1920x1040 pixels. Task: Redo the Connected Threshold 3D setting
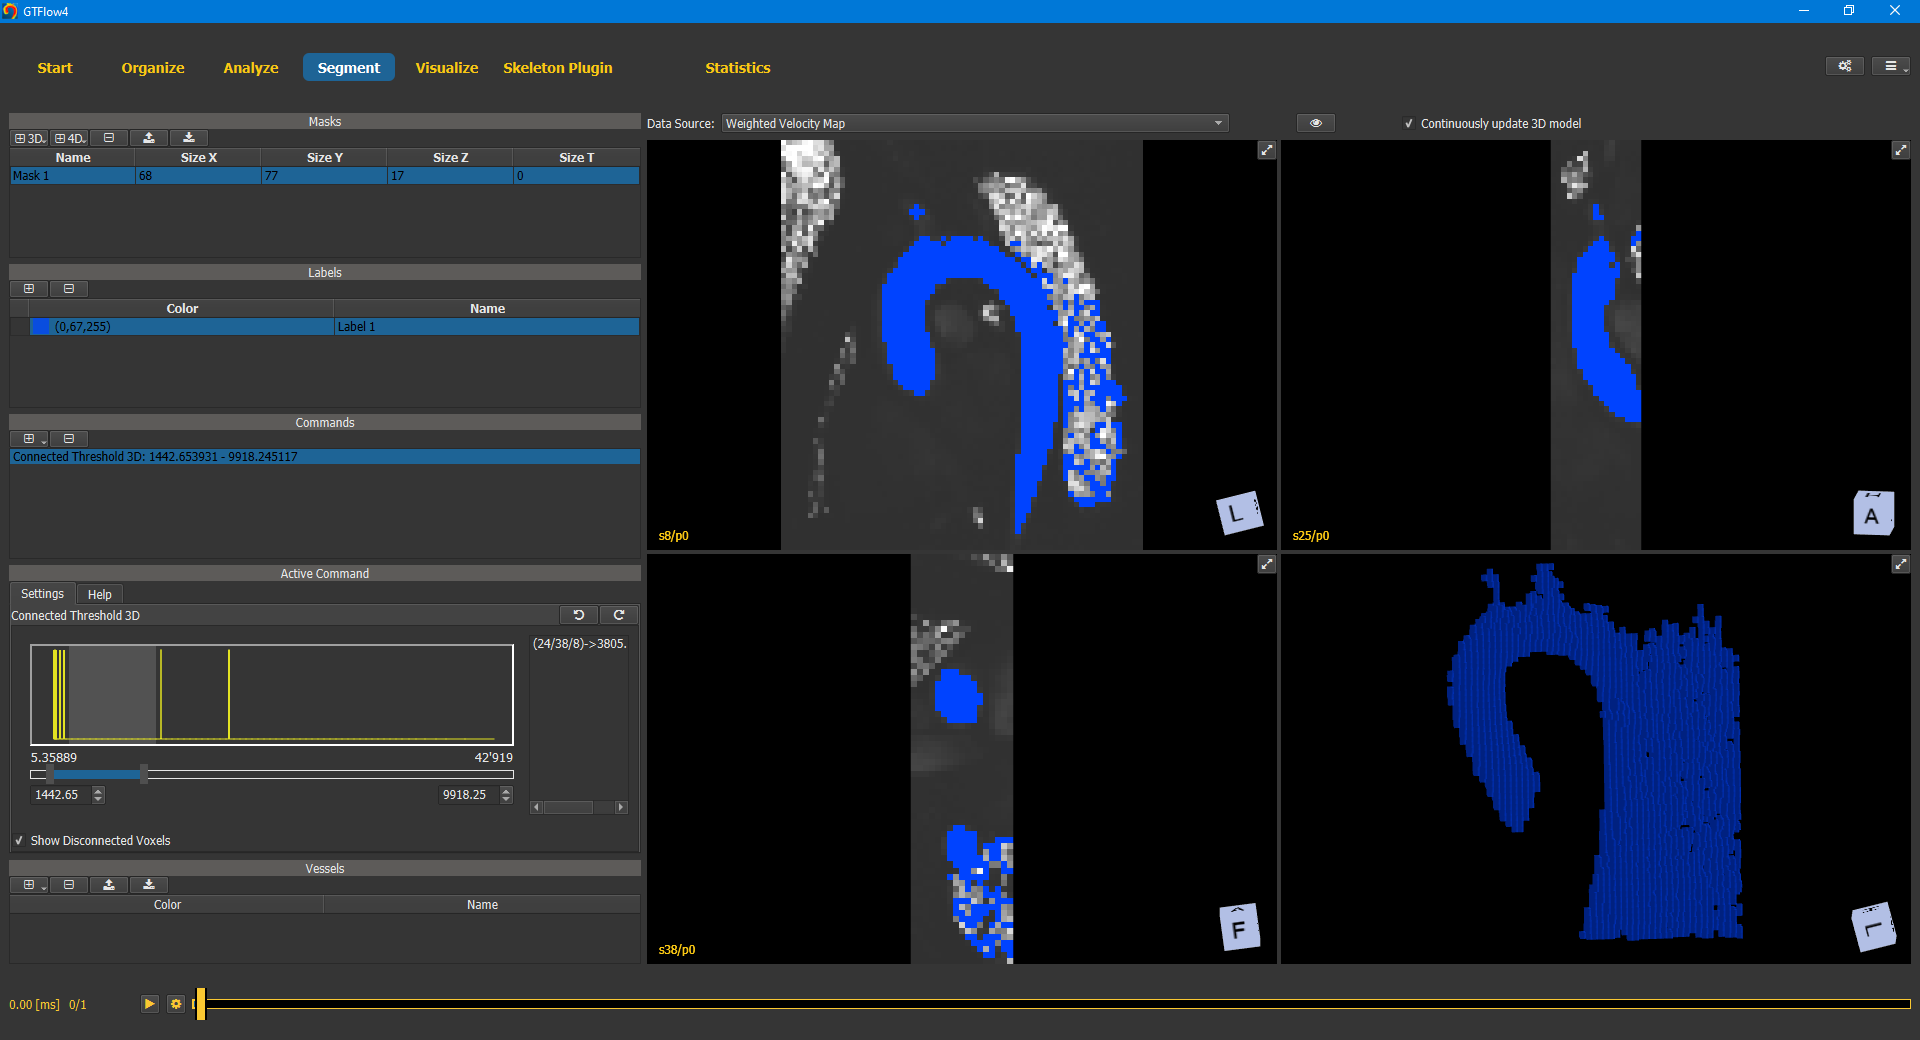click(x=618, y=615)
